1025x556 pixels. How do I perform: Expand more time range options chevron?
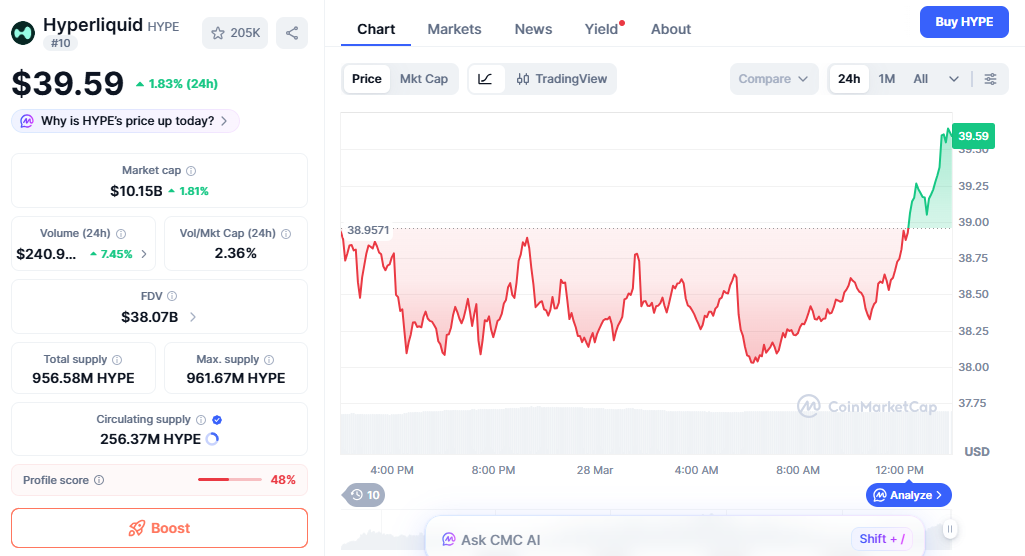click(x=954, y=79)
